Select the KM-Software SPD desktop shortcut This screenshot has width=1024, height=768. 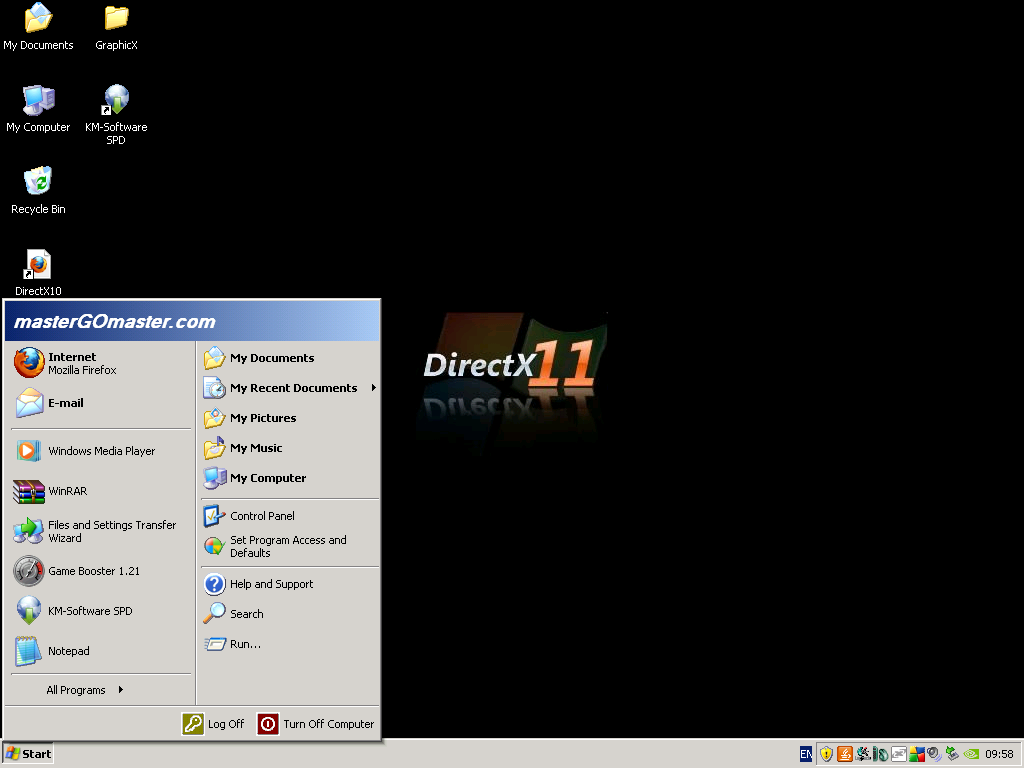coord(116,115)
